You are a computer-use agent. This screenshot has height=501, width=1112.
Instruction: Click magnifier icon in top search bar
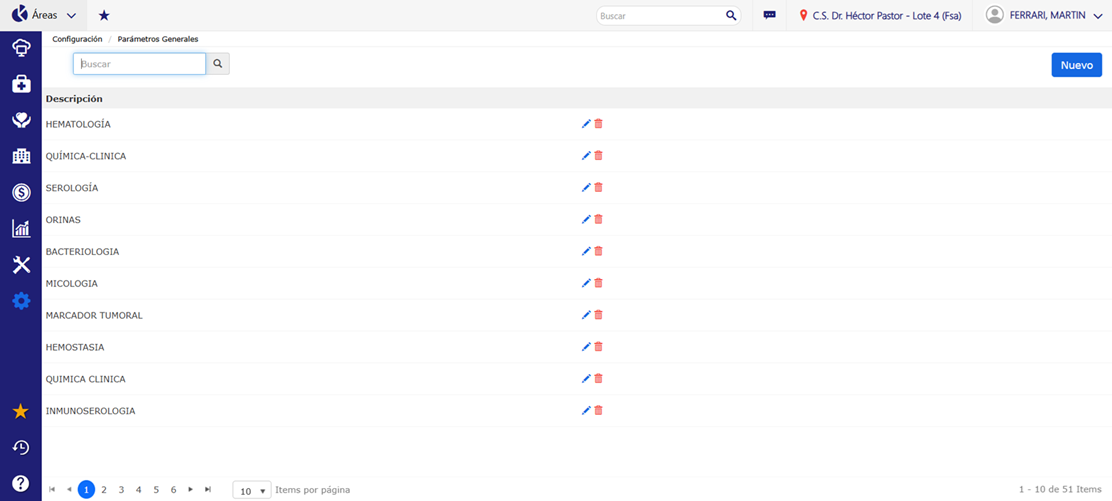(731, 16)
